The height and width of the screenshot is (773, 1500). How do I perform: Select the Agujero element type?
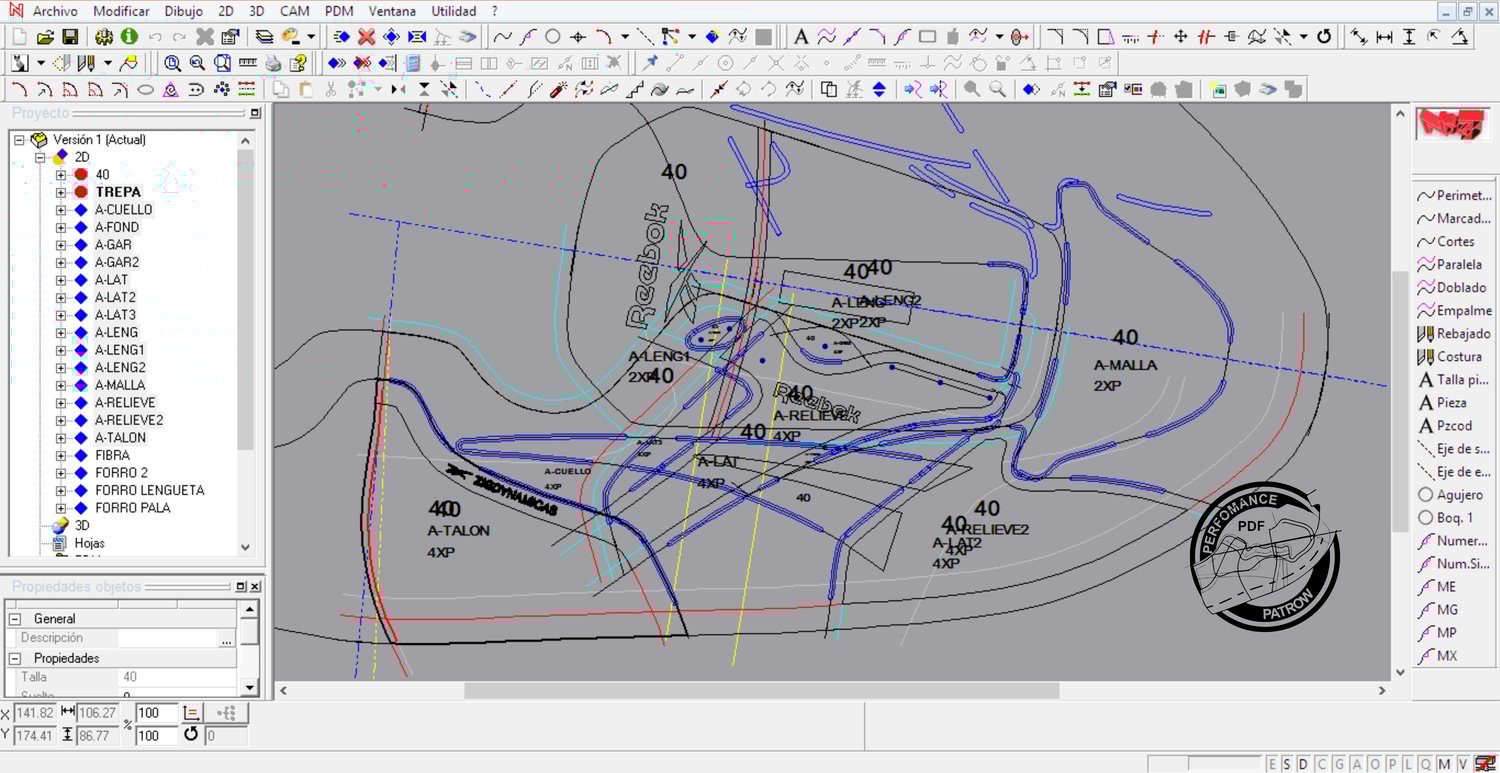pos(1452,495)
